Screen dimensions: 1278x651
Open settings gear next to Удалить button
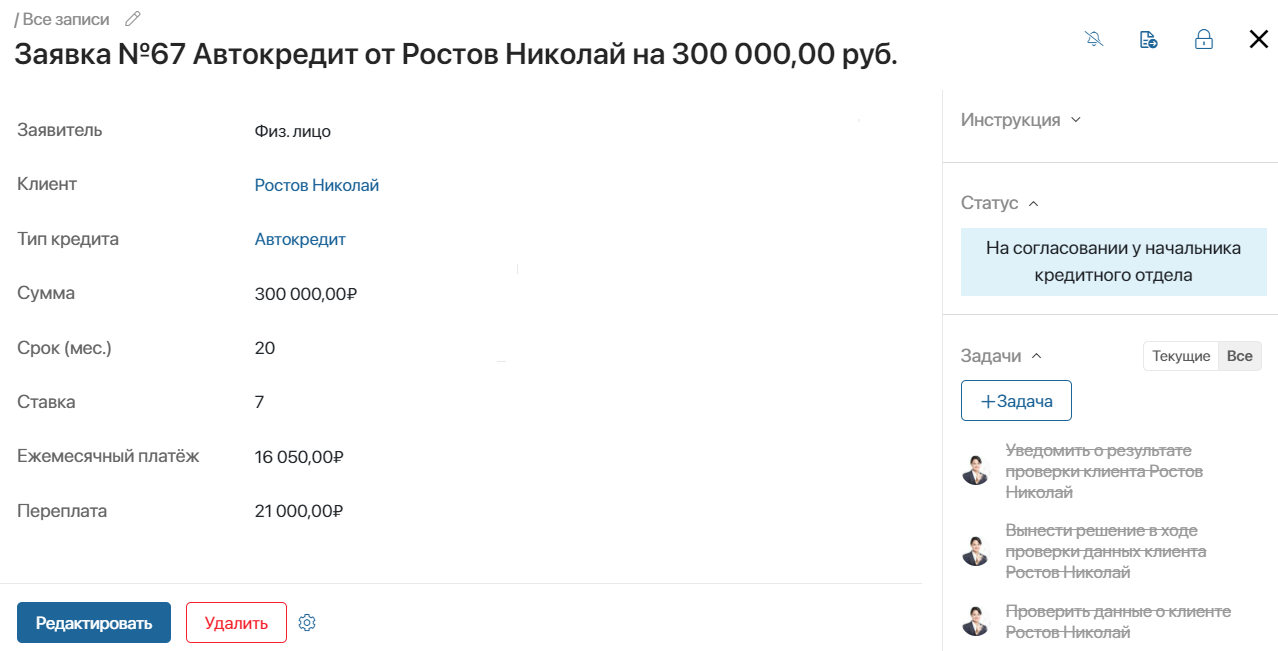point(307,623)
